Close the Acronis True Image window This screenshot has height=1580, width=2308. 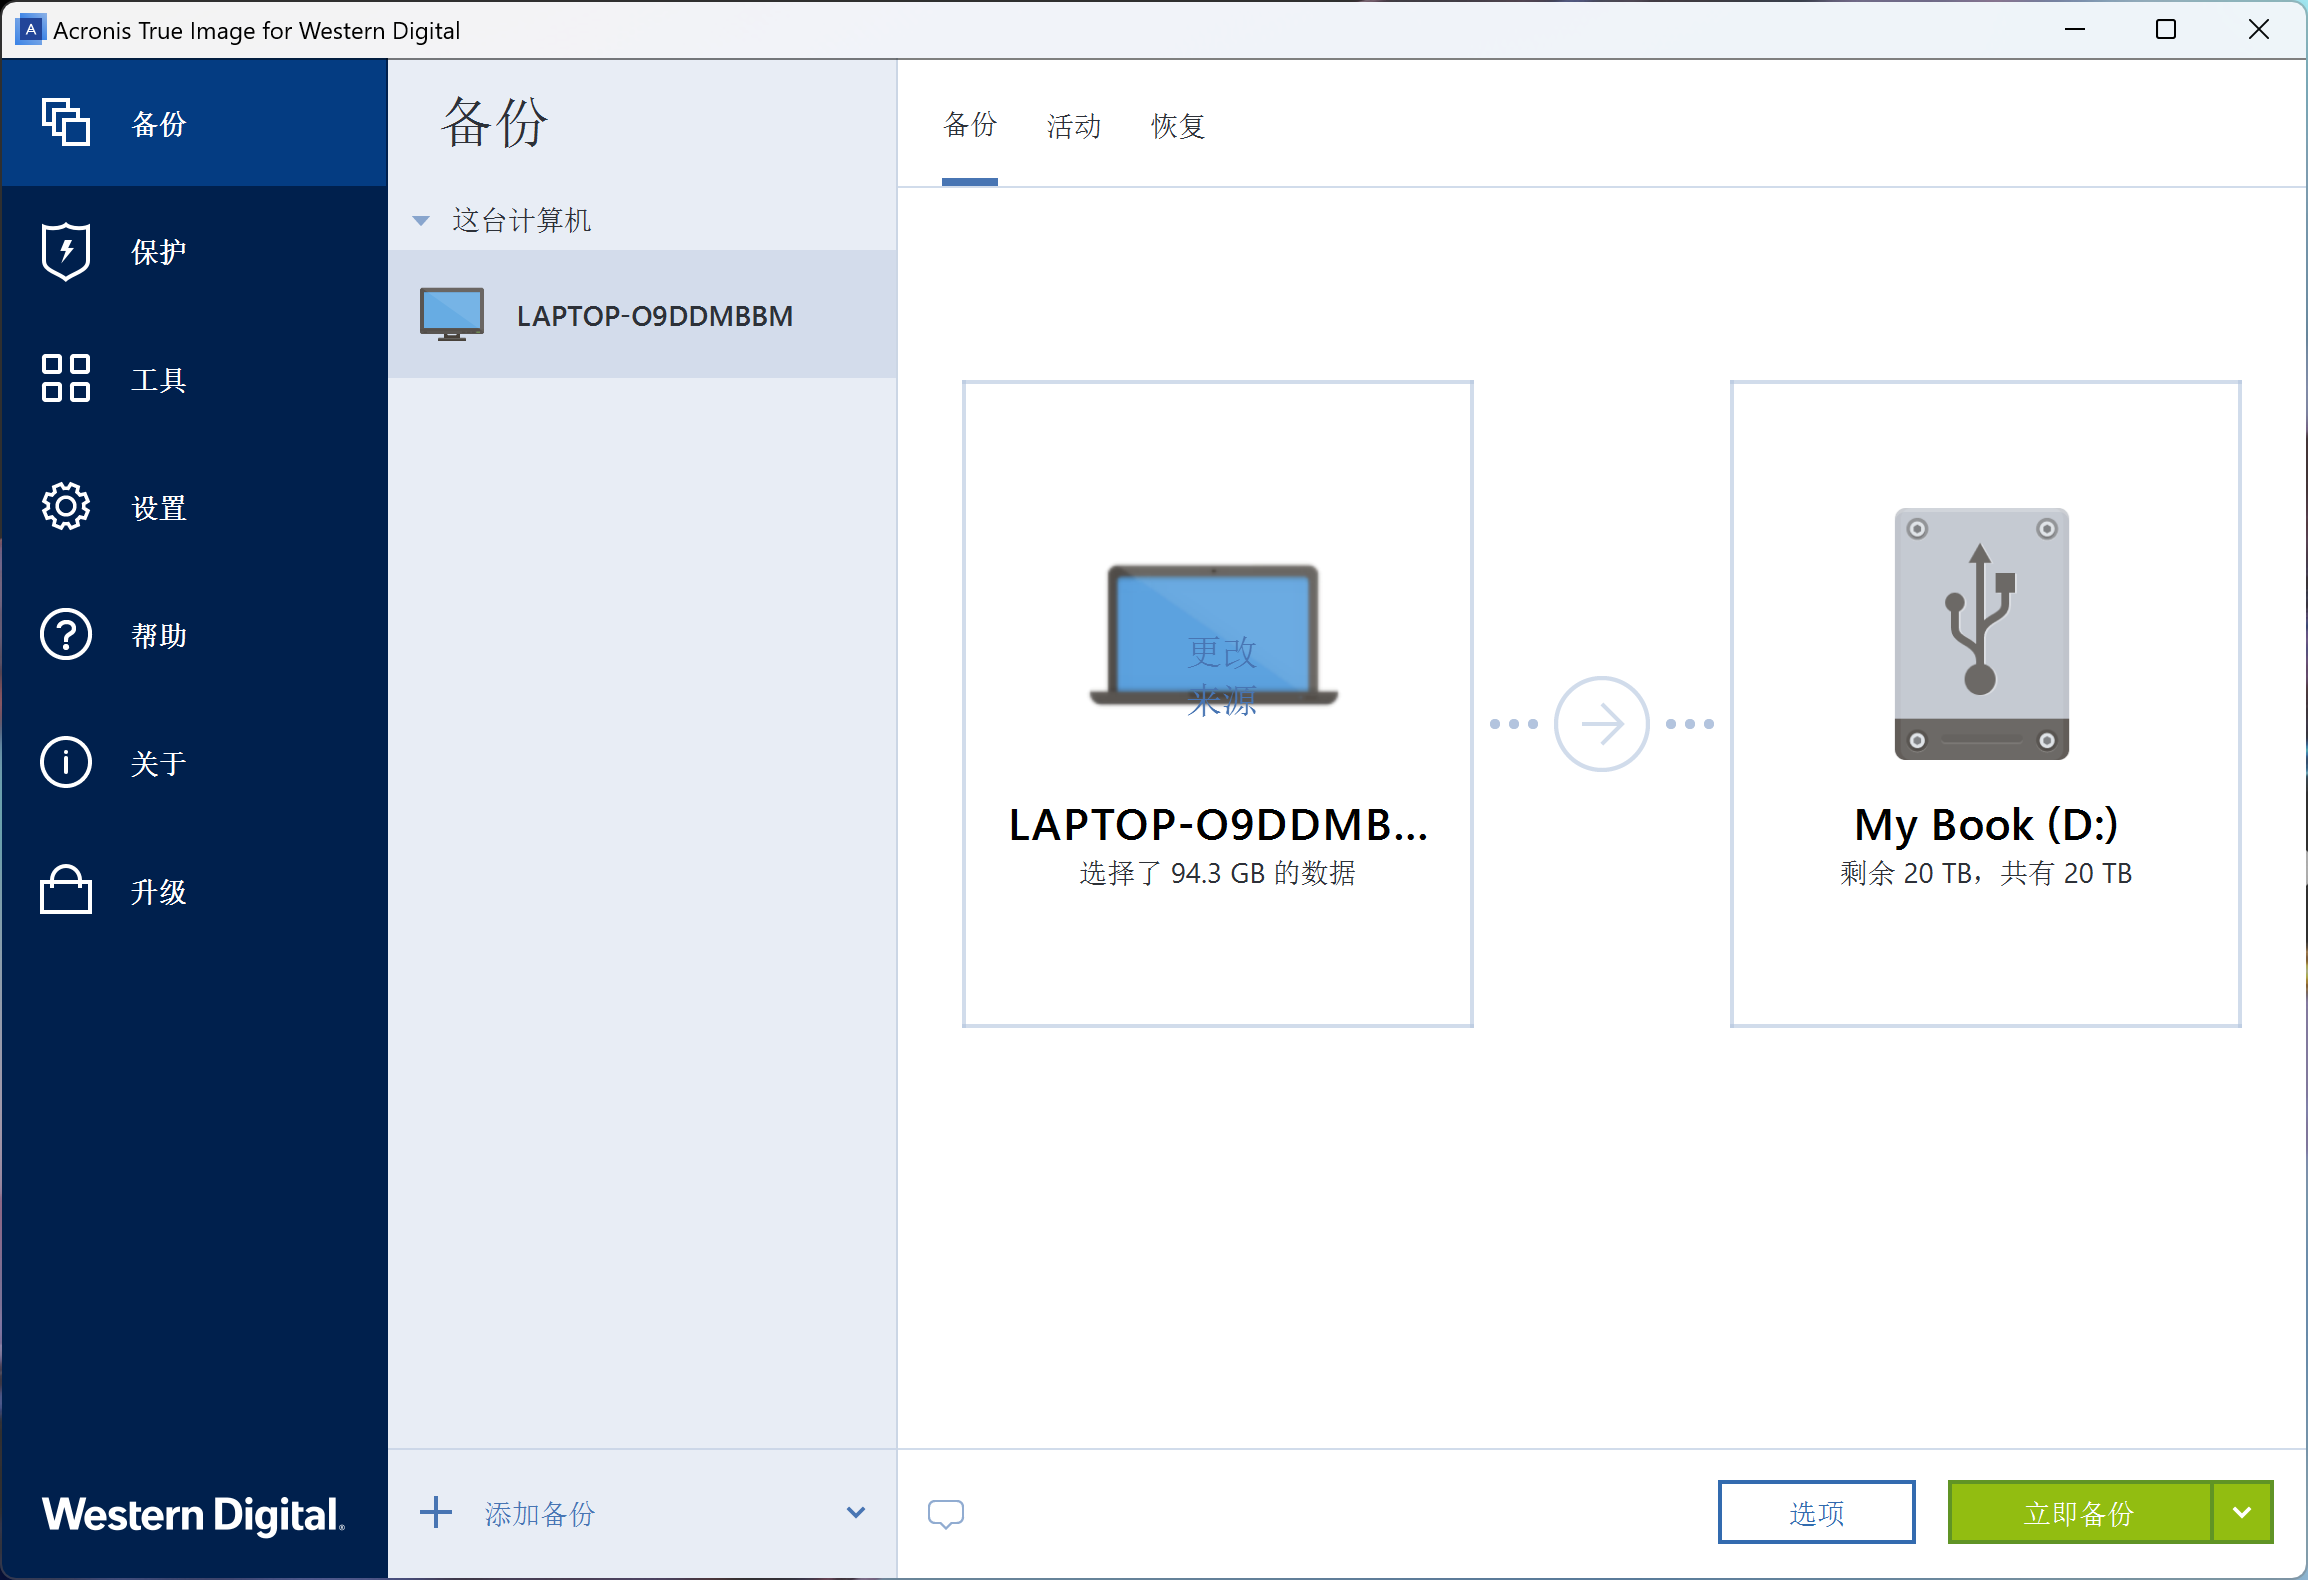2258,30
